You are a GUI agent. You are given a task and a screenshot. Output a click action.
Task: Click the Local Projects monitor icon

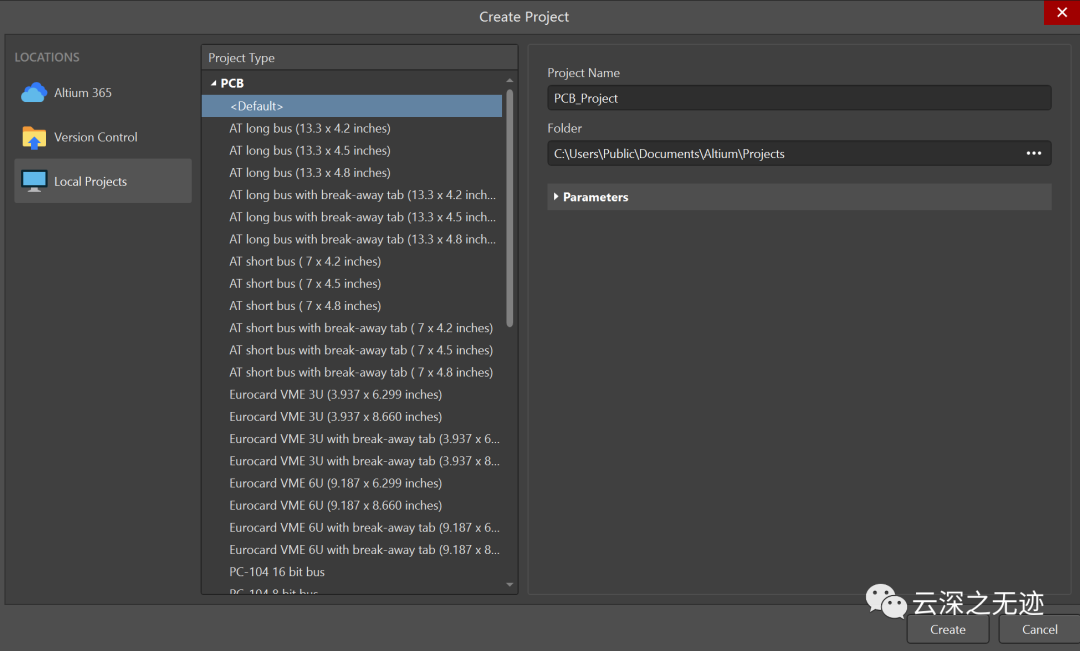point(34,181)
